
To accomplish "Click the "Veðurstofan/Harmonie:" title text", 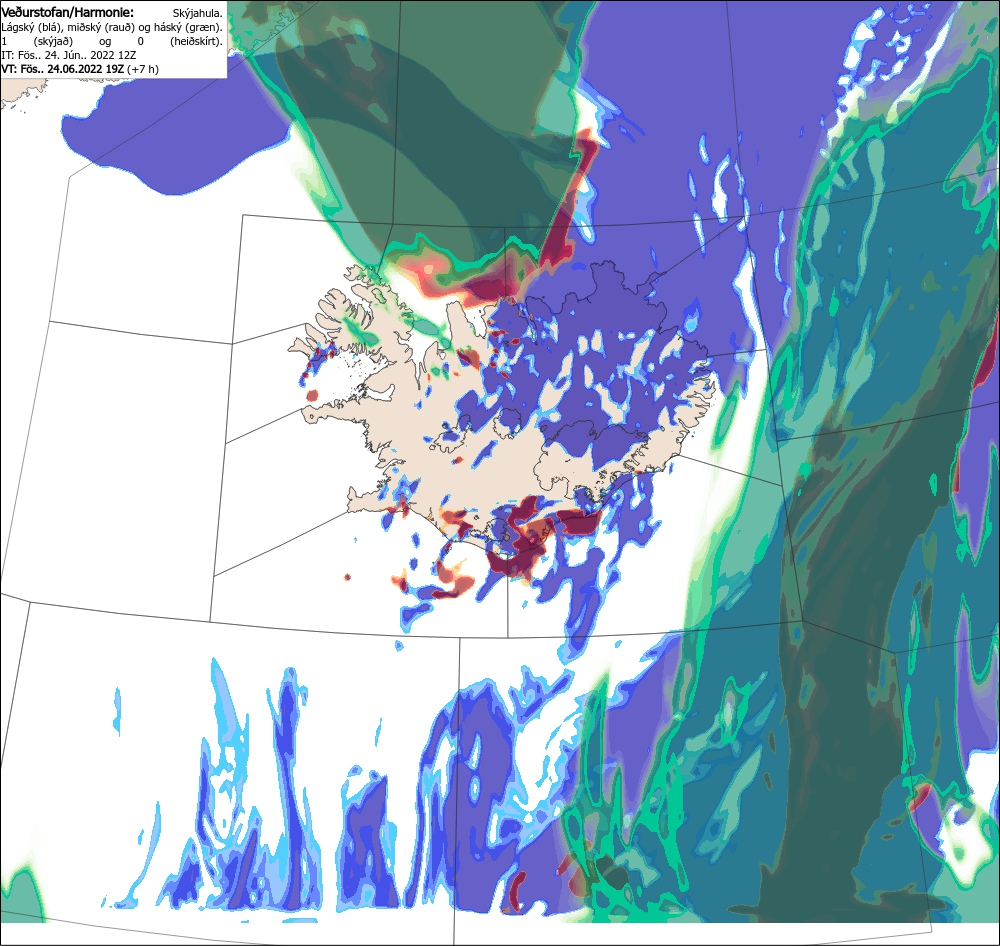I will (67, 12).
